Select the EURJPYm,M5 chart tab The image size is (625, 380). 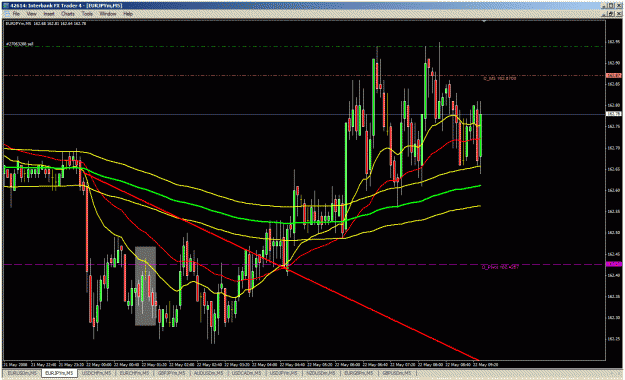coord(59,373)
